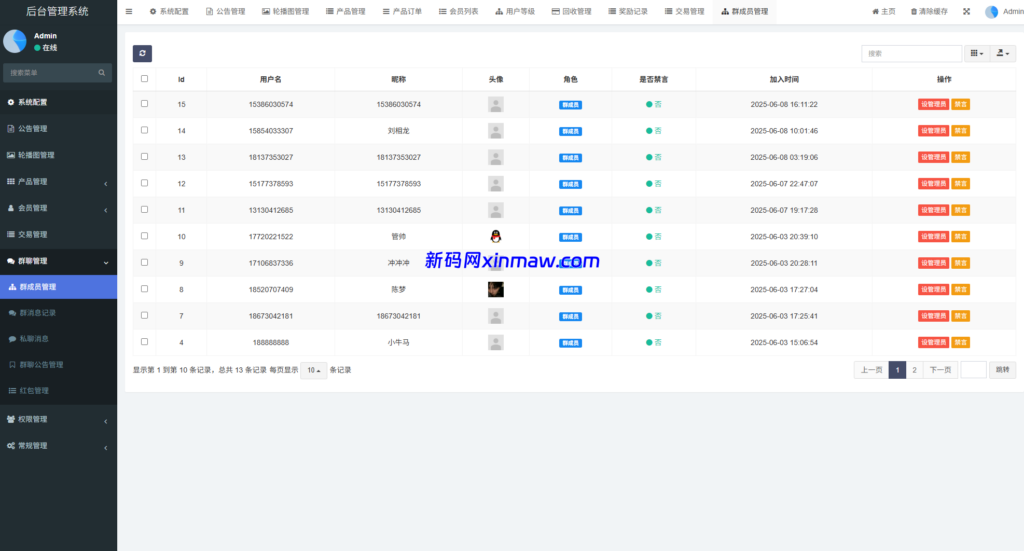Screen dimensions: 1024x551
Task: Click 否 mute status for user 刘相龙
Action: pos(654,131)
